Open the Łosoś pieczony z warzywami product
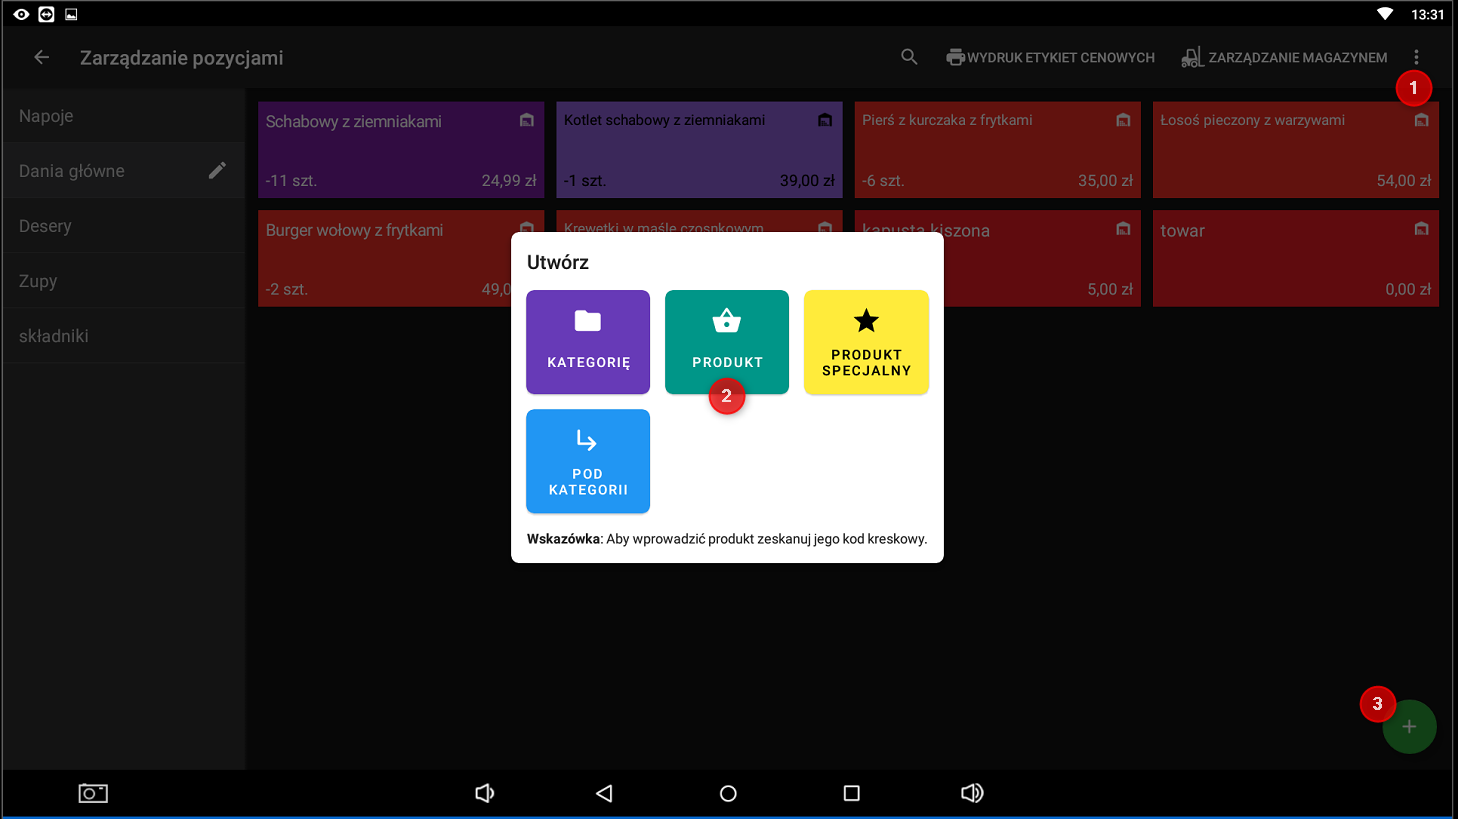1458x819 pixels. pos(1295,149)
